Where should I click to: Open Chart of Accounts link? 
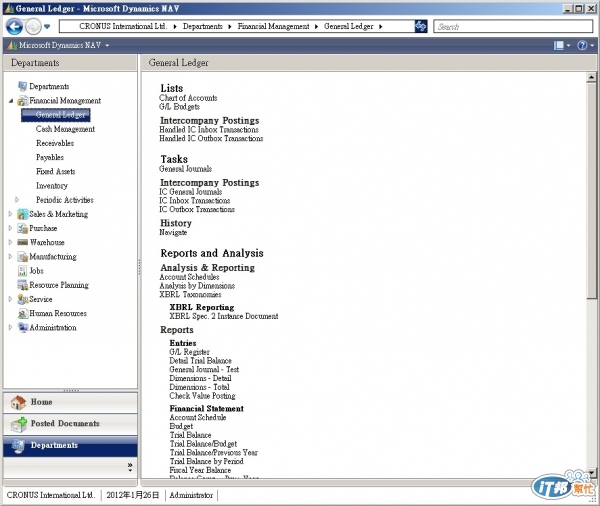pyautogui.click(x=188, y=98)
